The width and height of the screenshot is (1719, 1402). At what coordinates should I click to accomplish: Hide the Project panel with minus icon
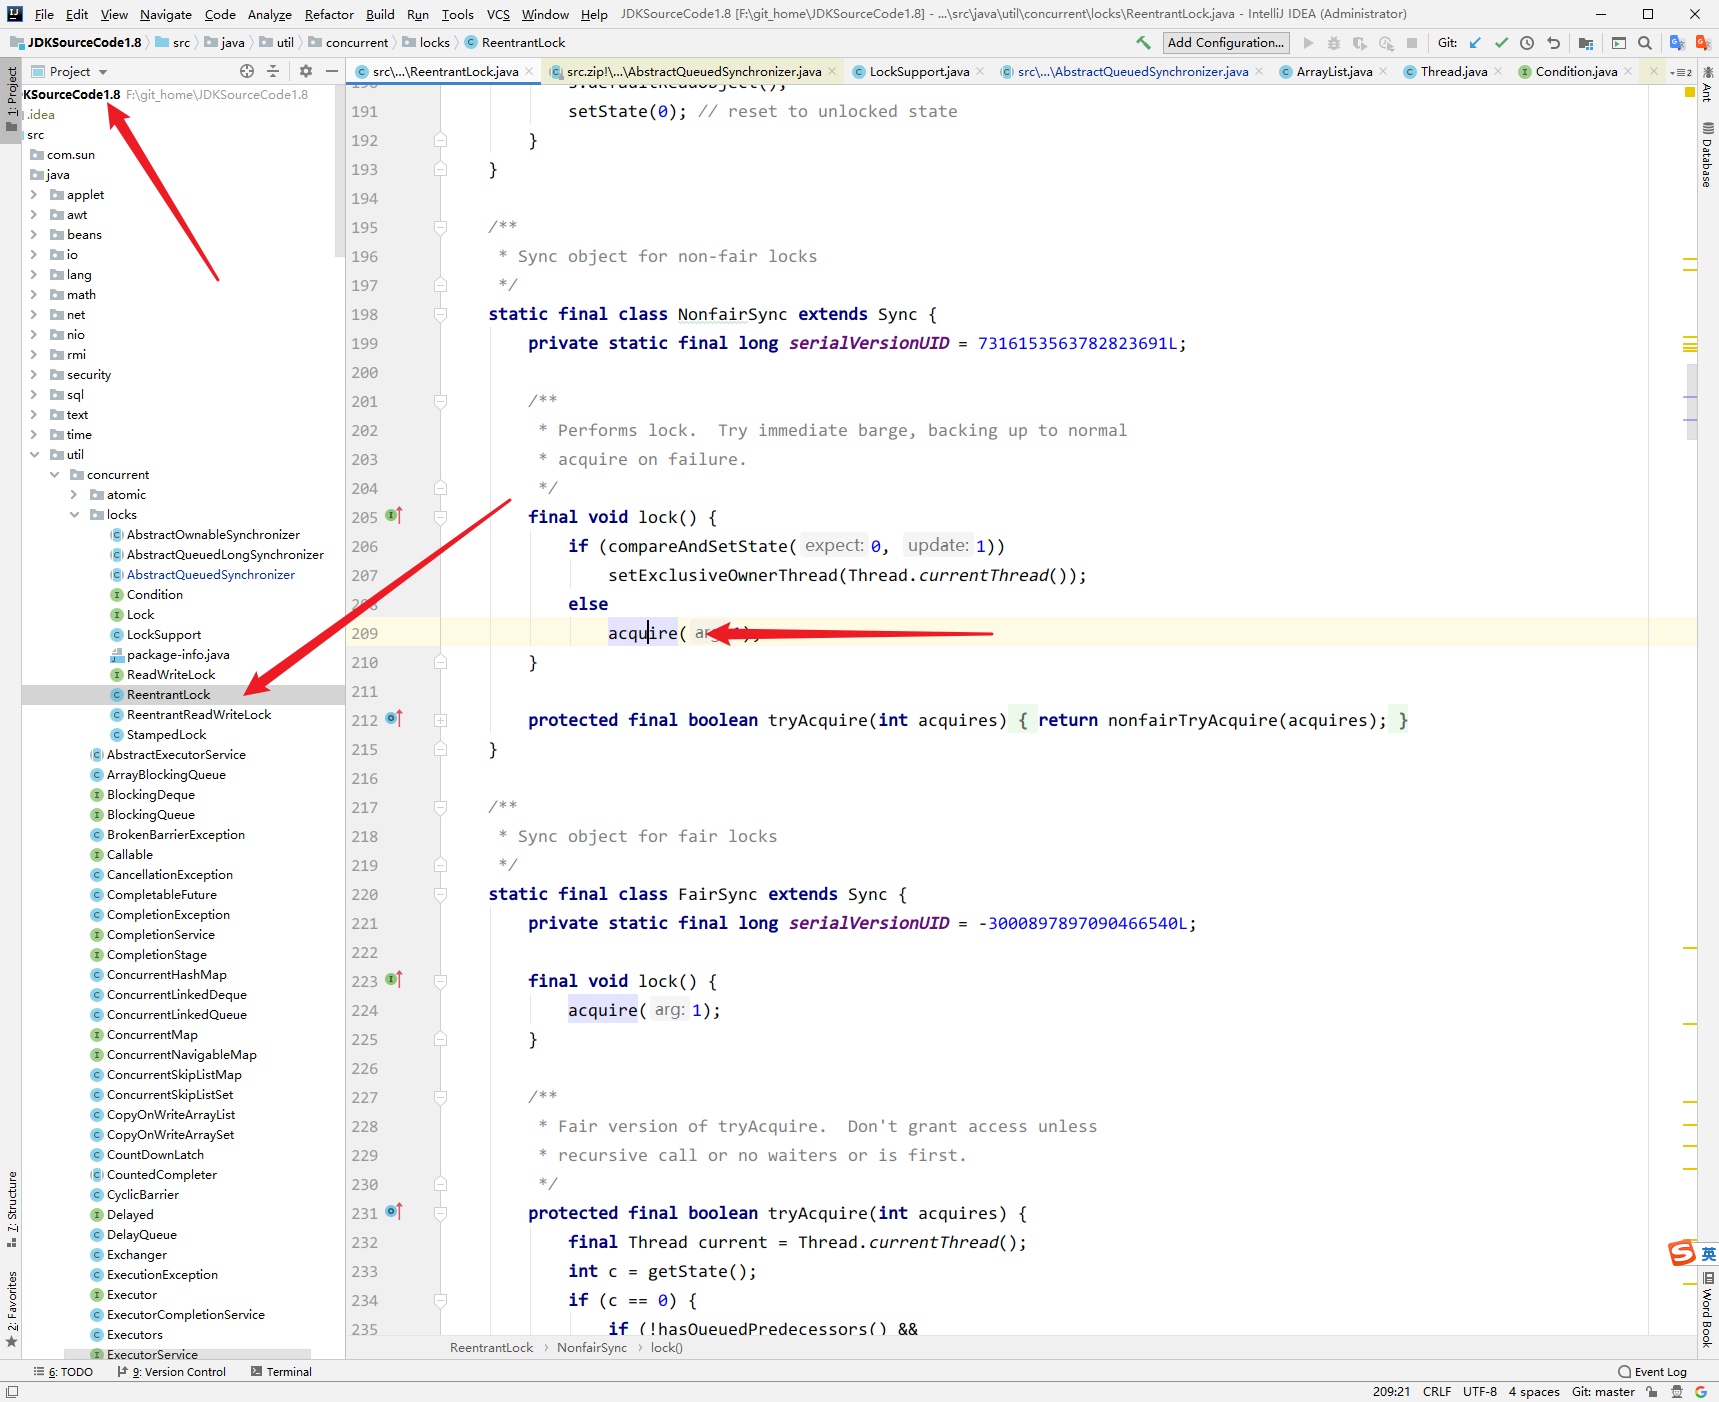pyautogui.click(x=332, y=71)
